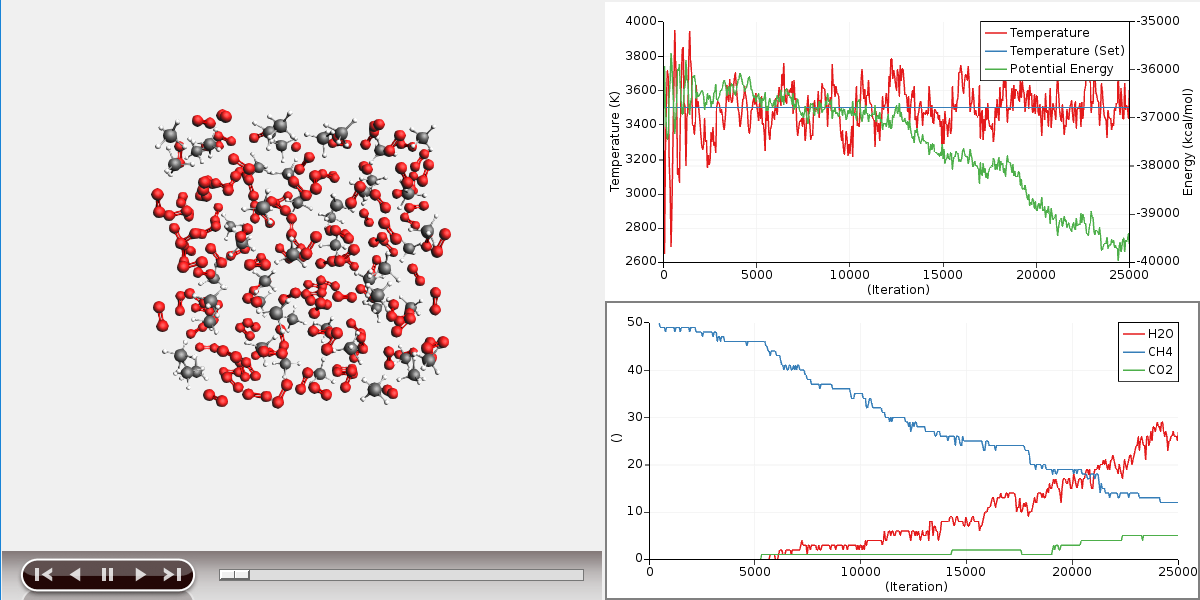Click the green potential energy curve end
Image resolution: width=1200 pixels, height=600 pixels.
pyautogui.click(x=1126, y=238)
